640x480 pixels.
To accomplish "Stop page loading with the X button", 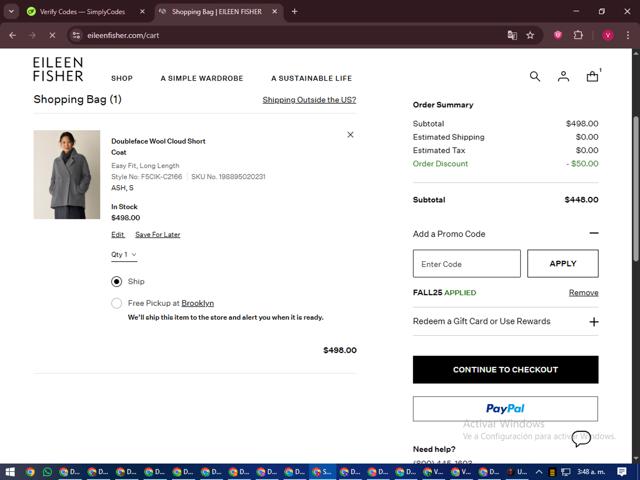I will point(52,36).
